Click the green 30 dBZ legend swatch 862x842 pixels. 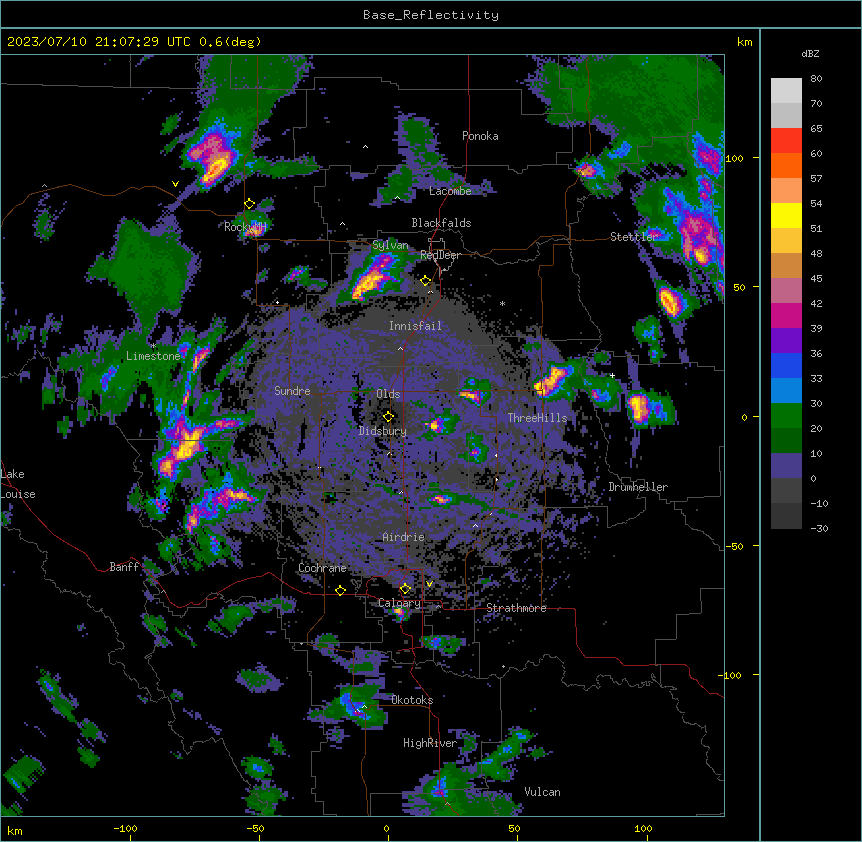coord(786,416)
